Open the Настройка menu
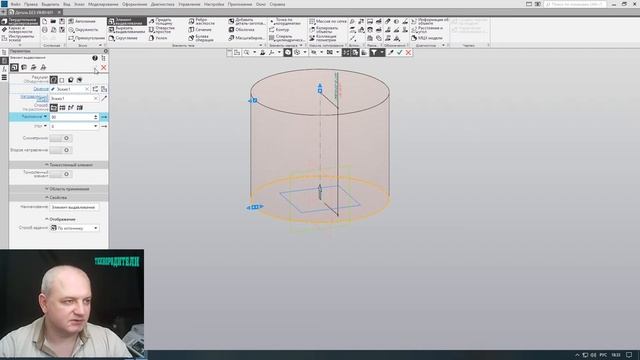This screenshot has width=640, height=360. click(214, 4)
